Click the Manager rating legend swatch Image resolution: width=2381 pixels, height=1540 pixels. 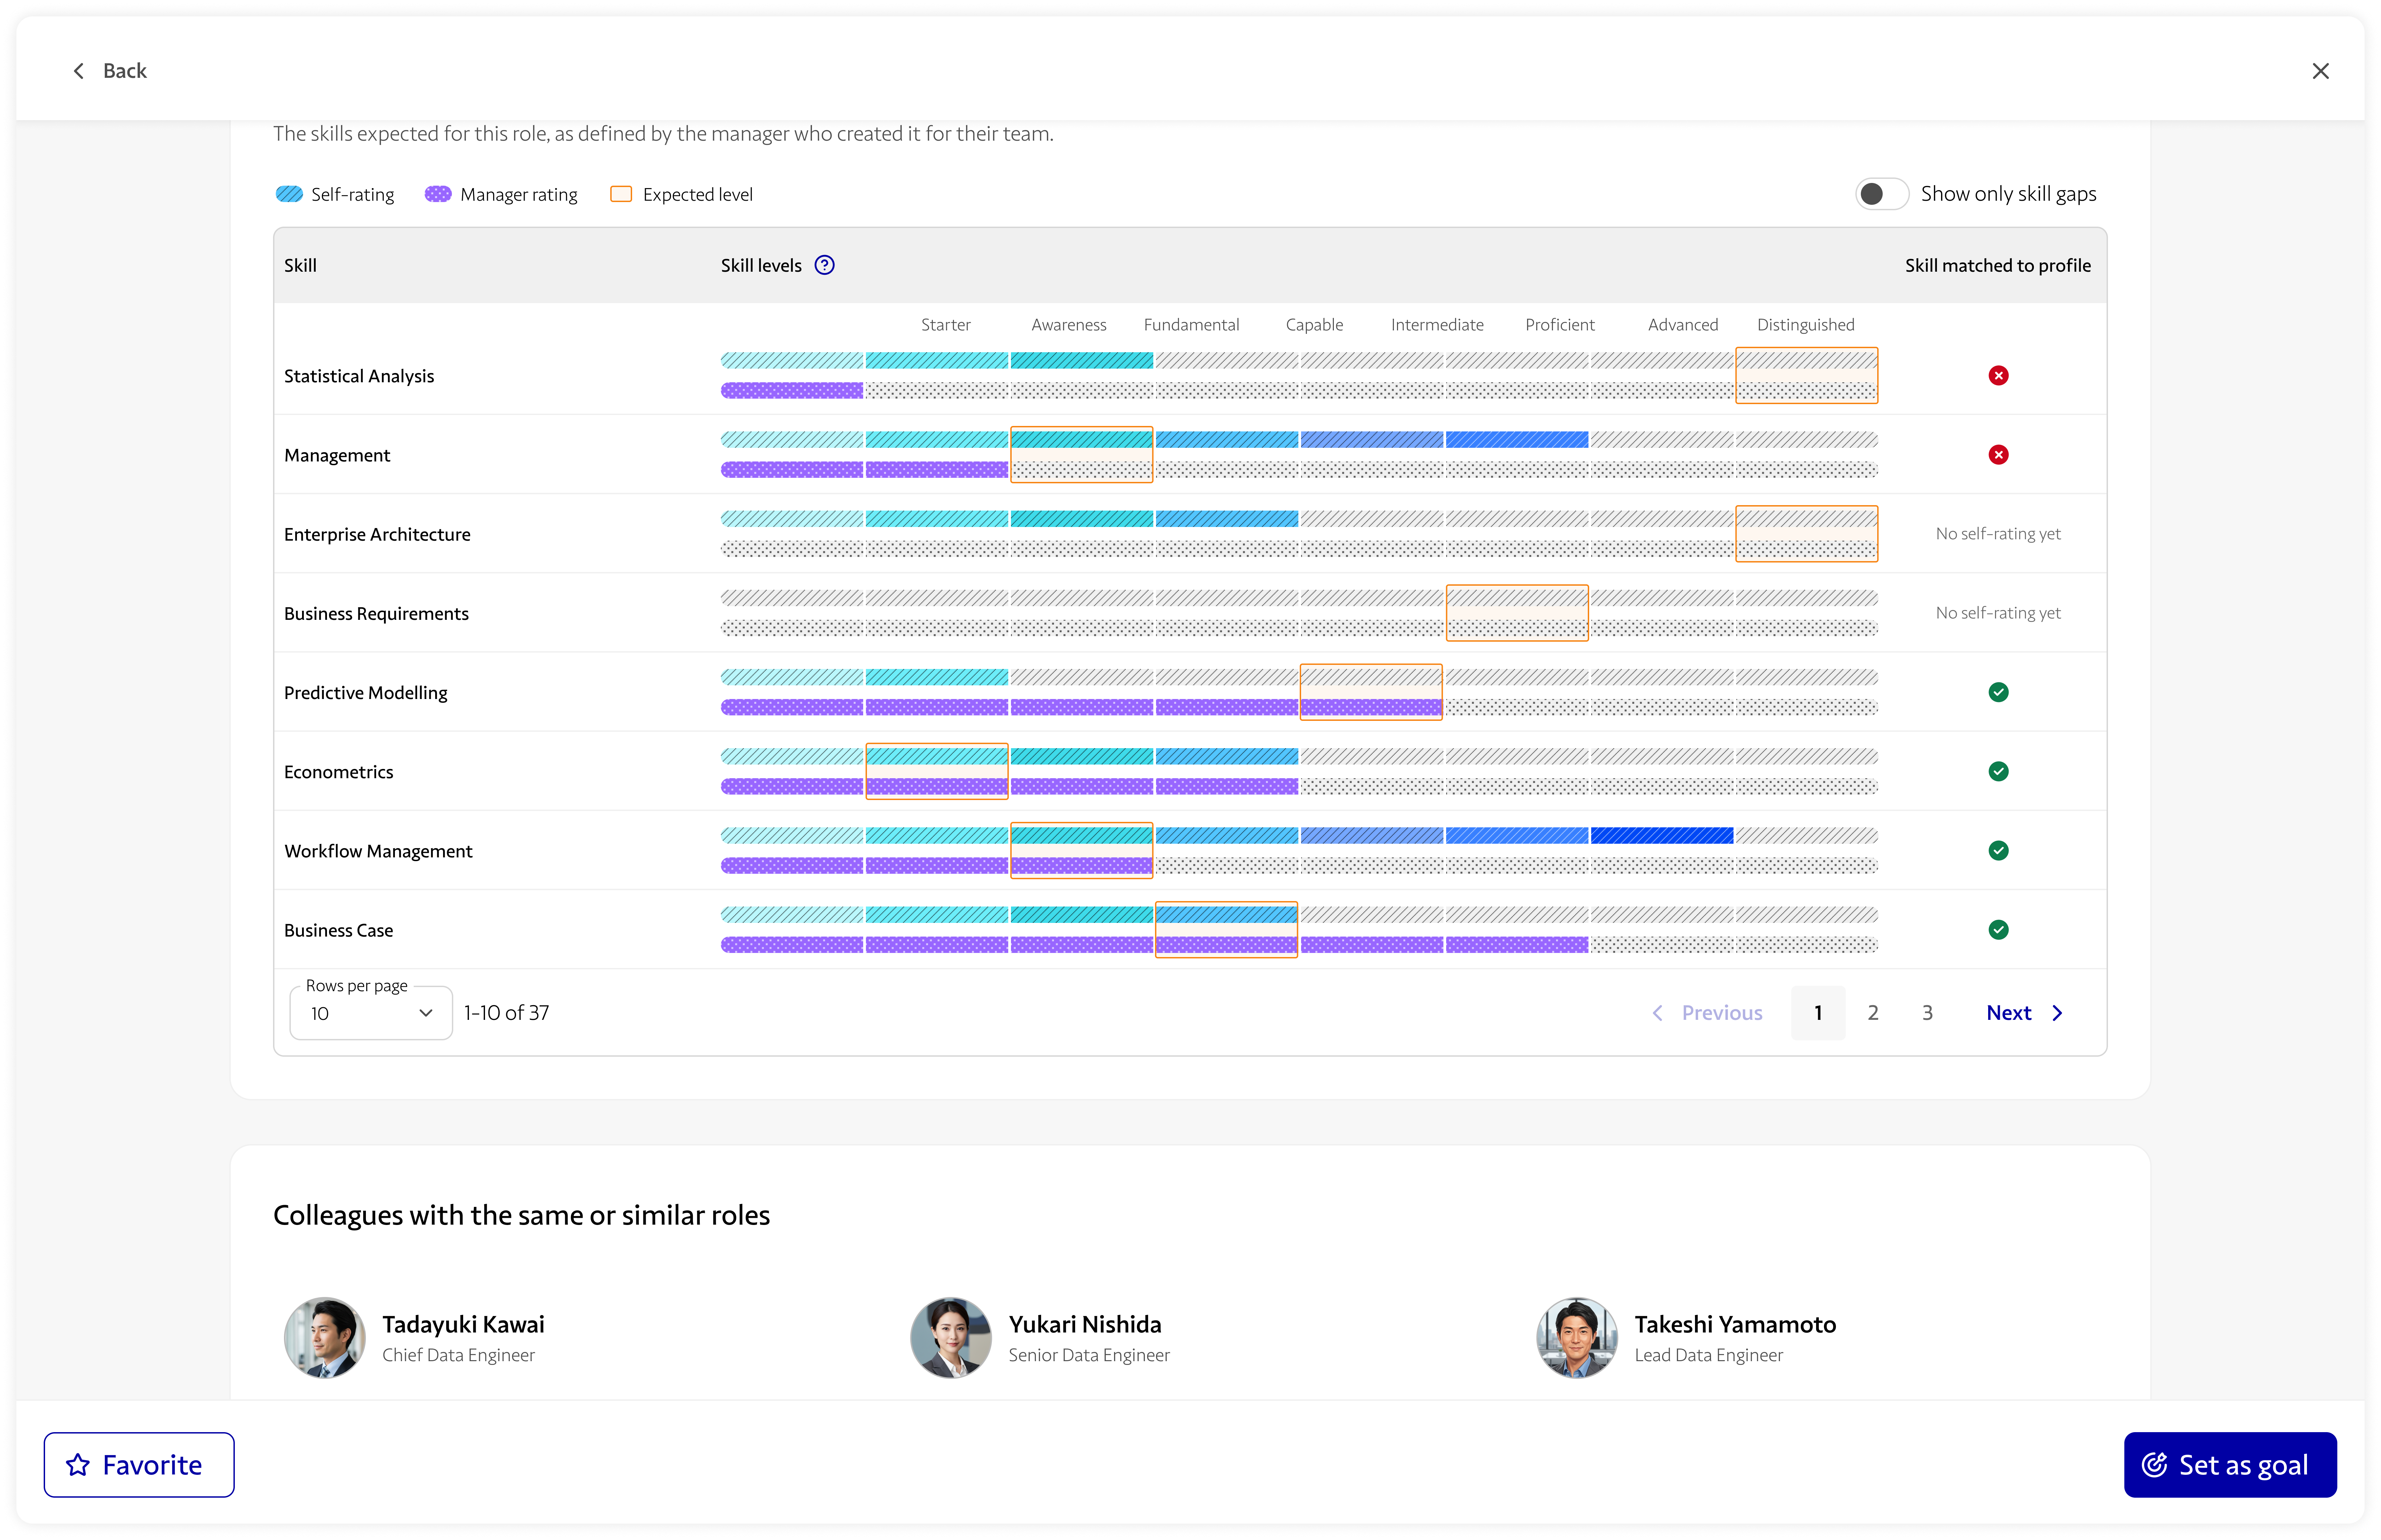point(438,194)
